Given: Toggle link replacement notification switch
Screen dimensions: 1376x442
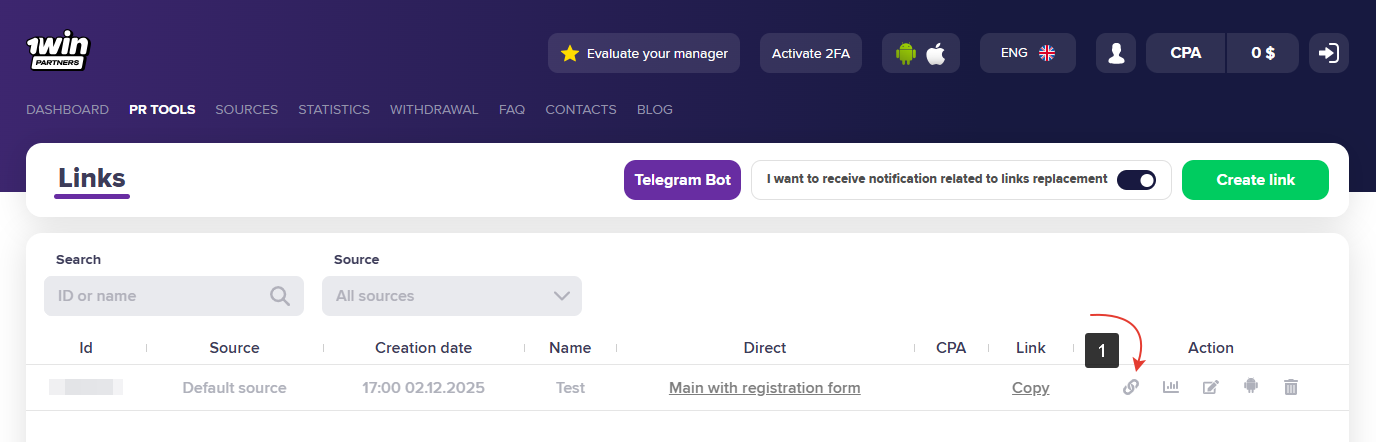Looking at the screenshot, I should [1136, 180].
